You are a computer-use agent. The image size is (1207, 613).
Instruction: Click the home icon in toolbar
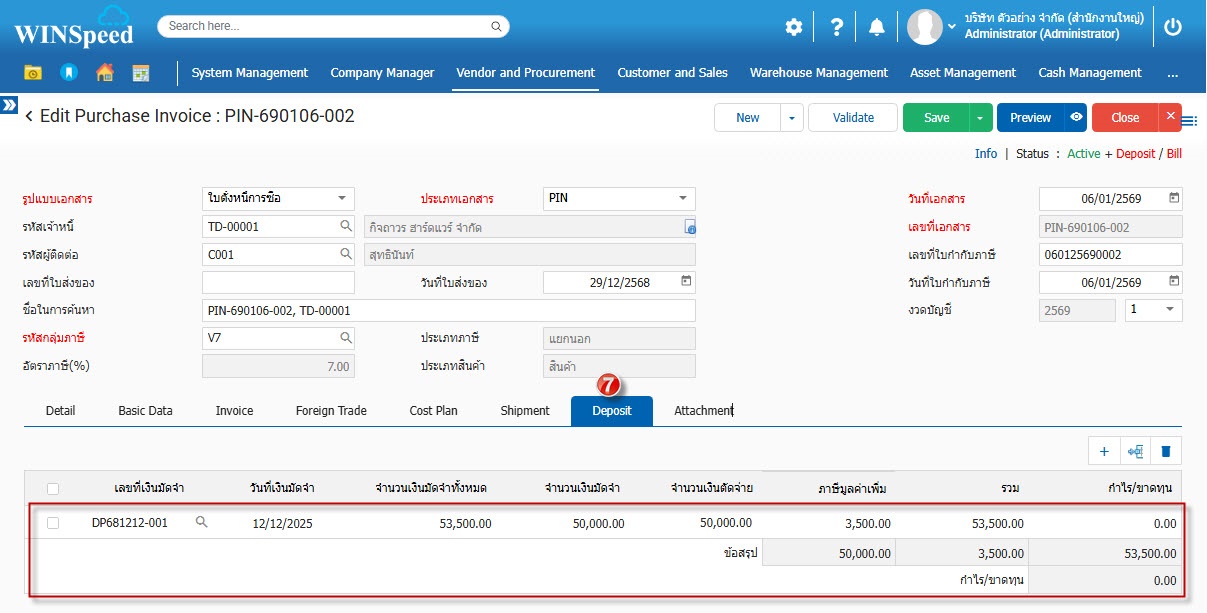coord(105,73)
